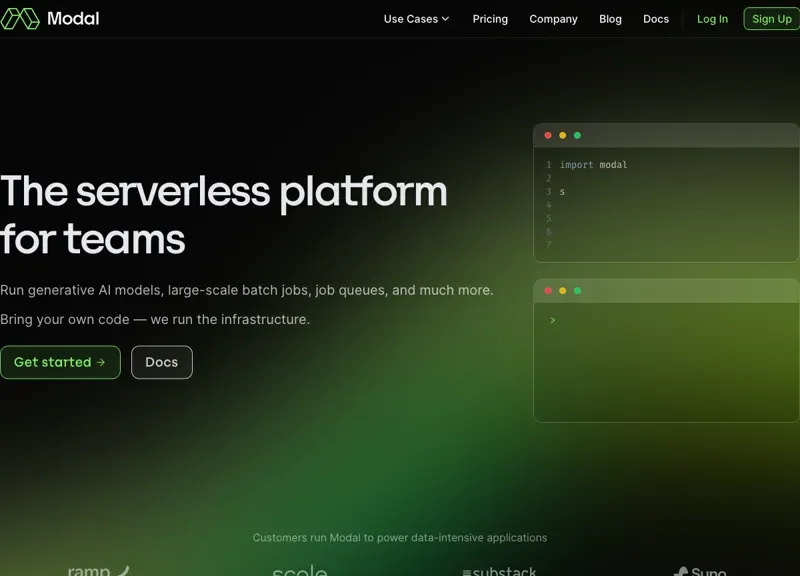Click the Substack customer logo
Viewport: 800px width, 576px height.
pyautogui.click(x=499, y=571)
